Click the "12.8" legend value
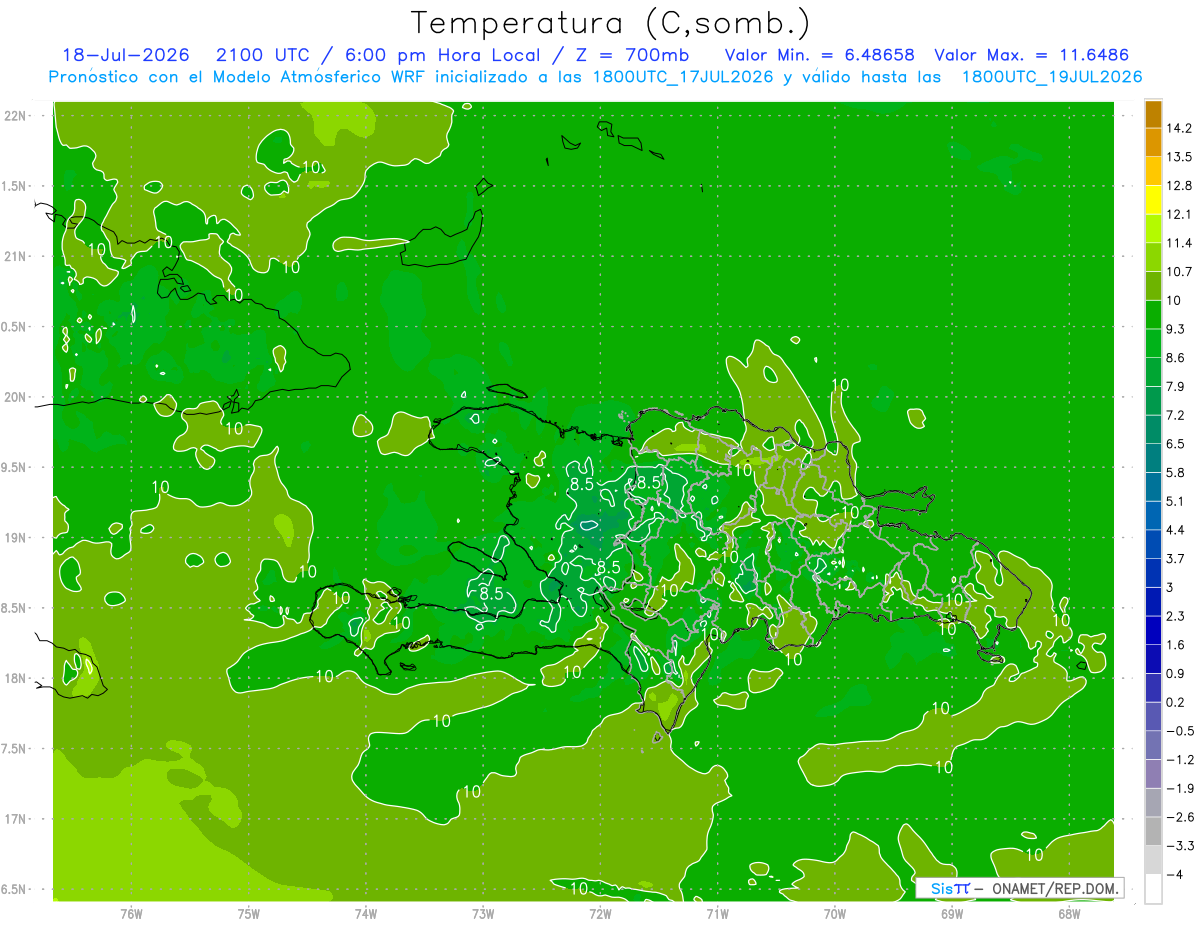The width and height of the screenshot is (1200, 927). point(1179,186)
